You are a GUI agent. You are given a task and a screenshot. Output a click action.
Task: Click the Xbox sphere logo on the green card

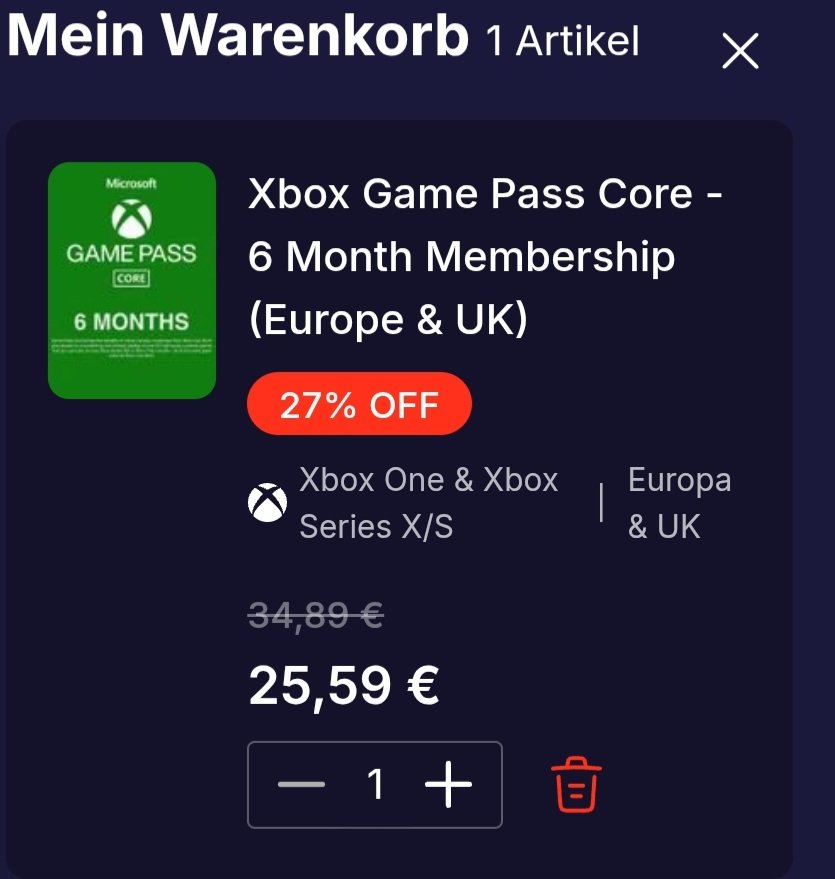coord(132,219)
